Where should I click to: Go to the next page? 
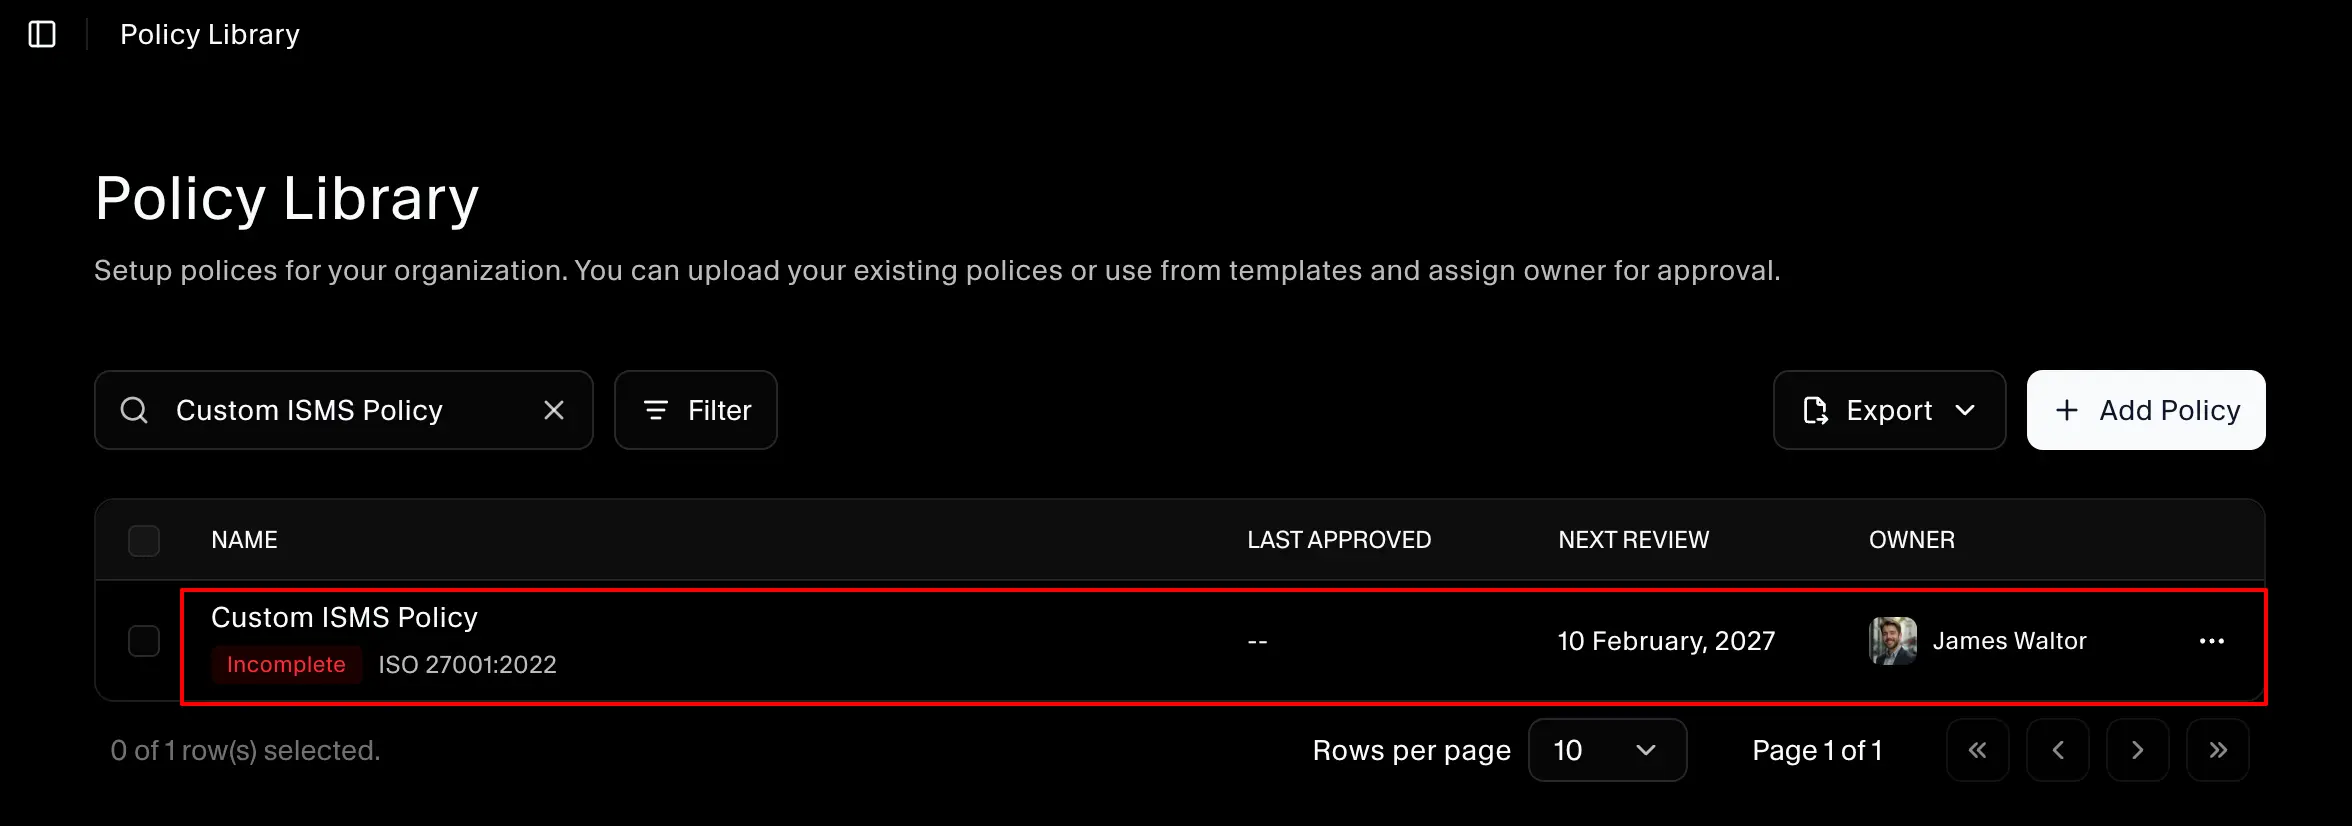pos(2137,750)
